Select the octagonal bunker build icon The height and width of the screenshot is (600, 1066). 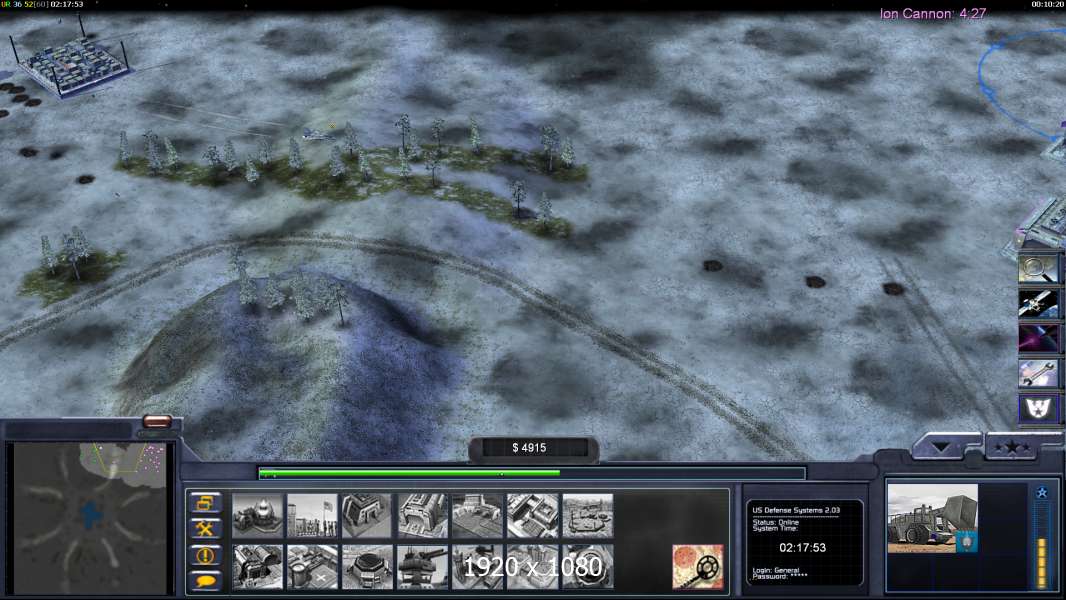point(367,567)
